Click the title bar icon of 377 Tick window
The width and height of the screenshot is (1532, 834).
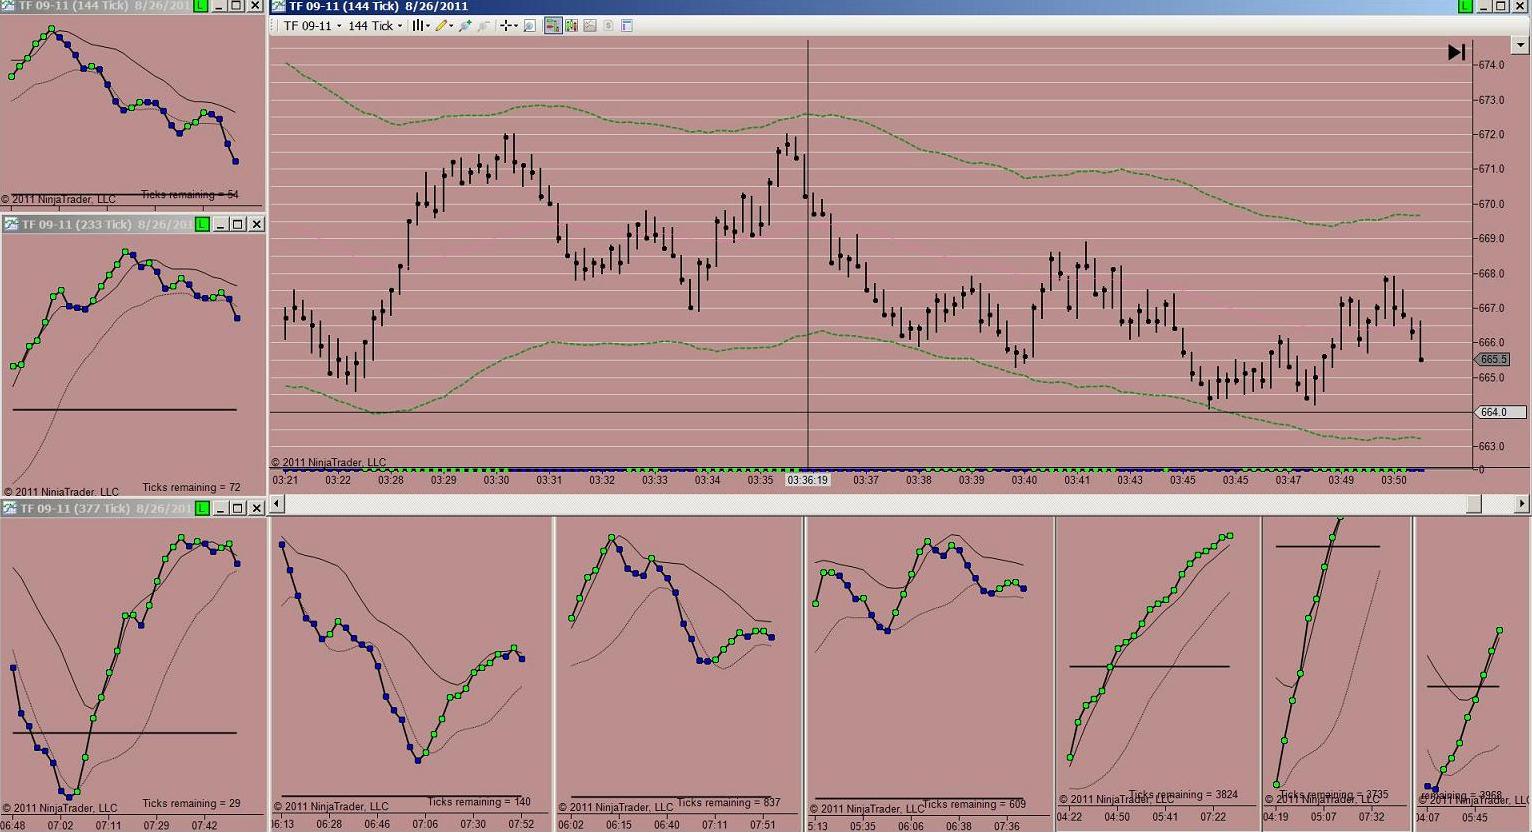coord(9,508)
